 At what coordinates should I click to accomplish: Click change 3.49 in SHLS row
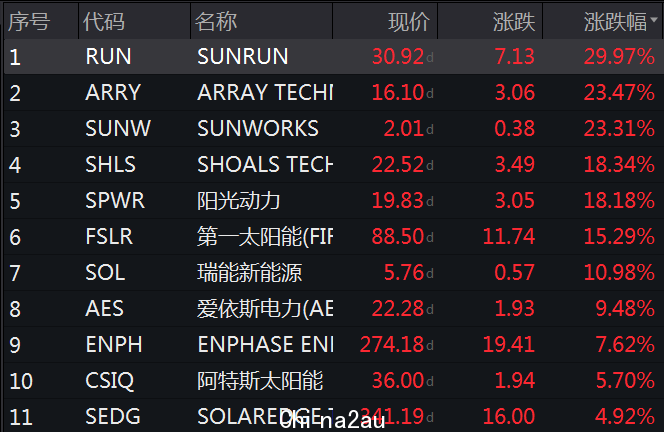pyautogui.click(x=515, y=164)
